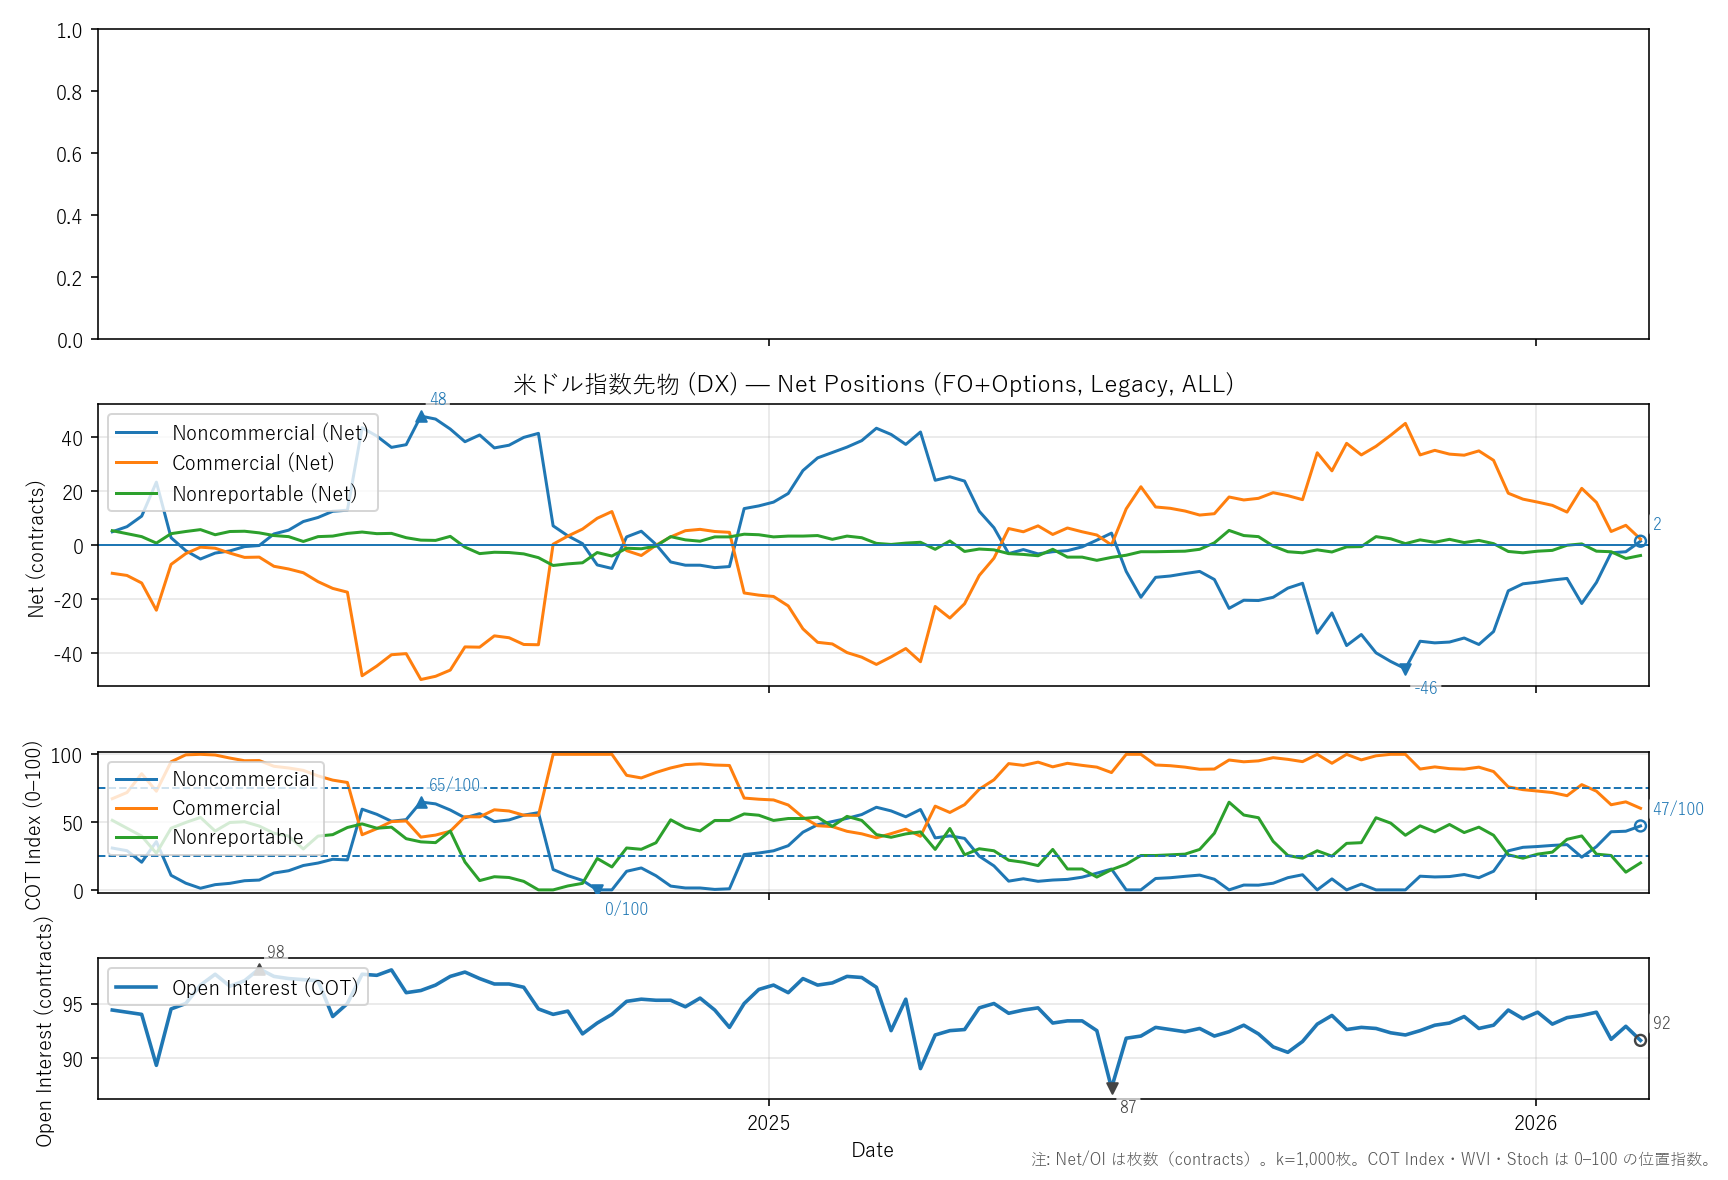
Task: Click the Open Interest (COT) legend label
Action: tap(265, 988)
